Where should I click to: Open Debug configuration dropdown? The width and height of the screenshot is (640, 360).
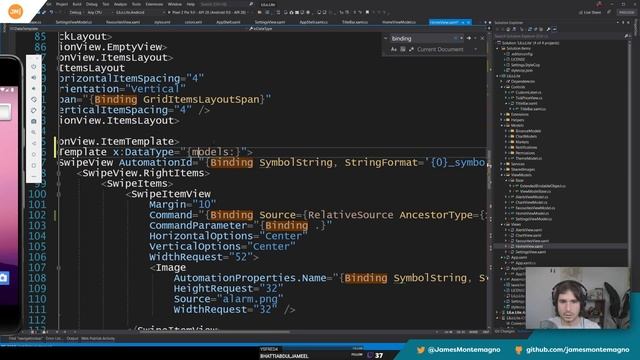77,13
